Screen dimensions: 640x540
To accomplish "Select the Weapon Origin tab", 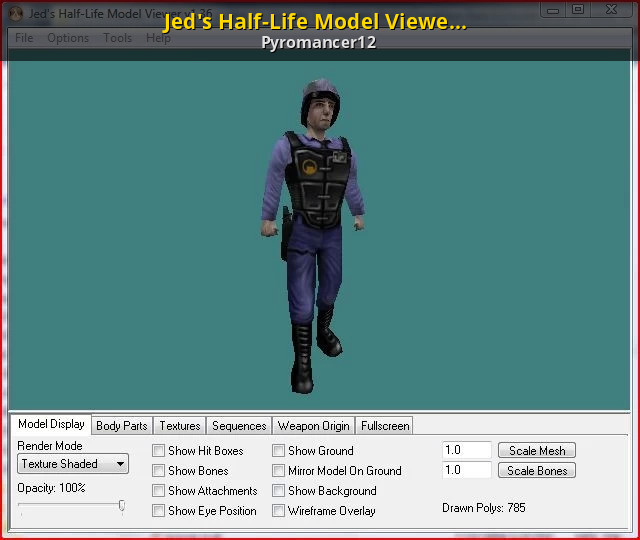I will coord(313,426).
